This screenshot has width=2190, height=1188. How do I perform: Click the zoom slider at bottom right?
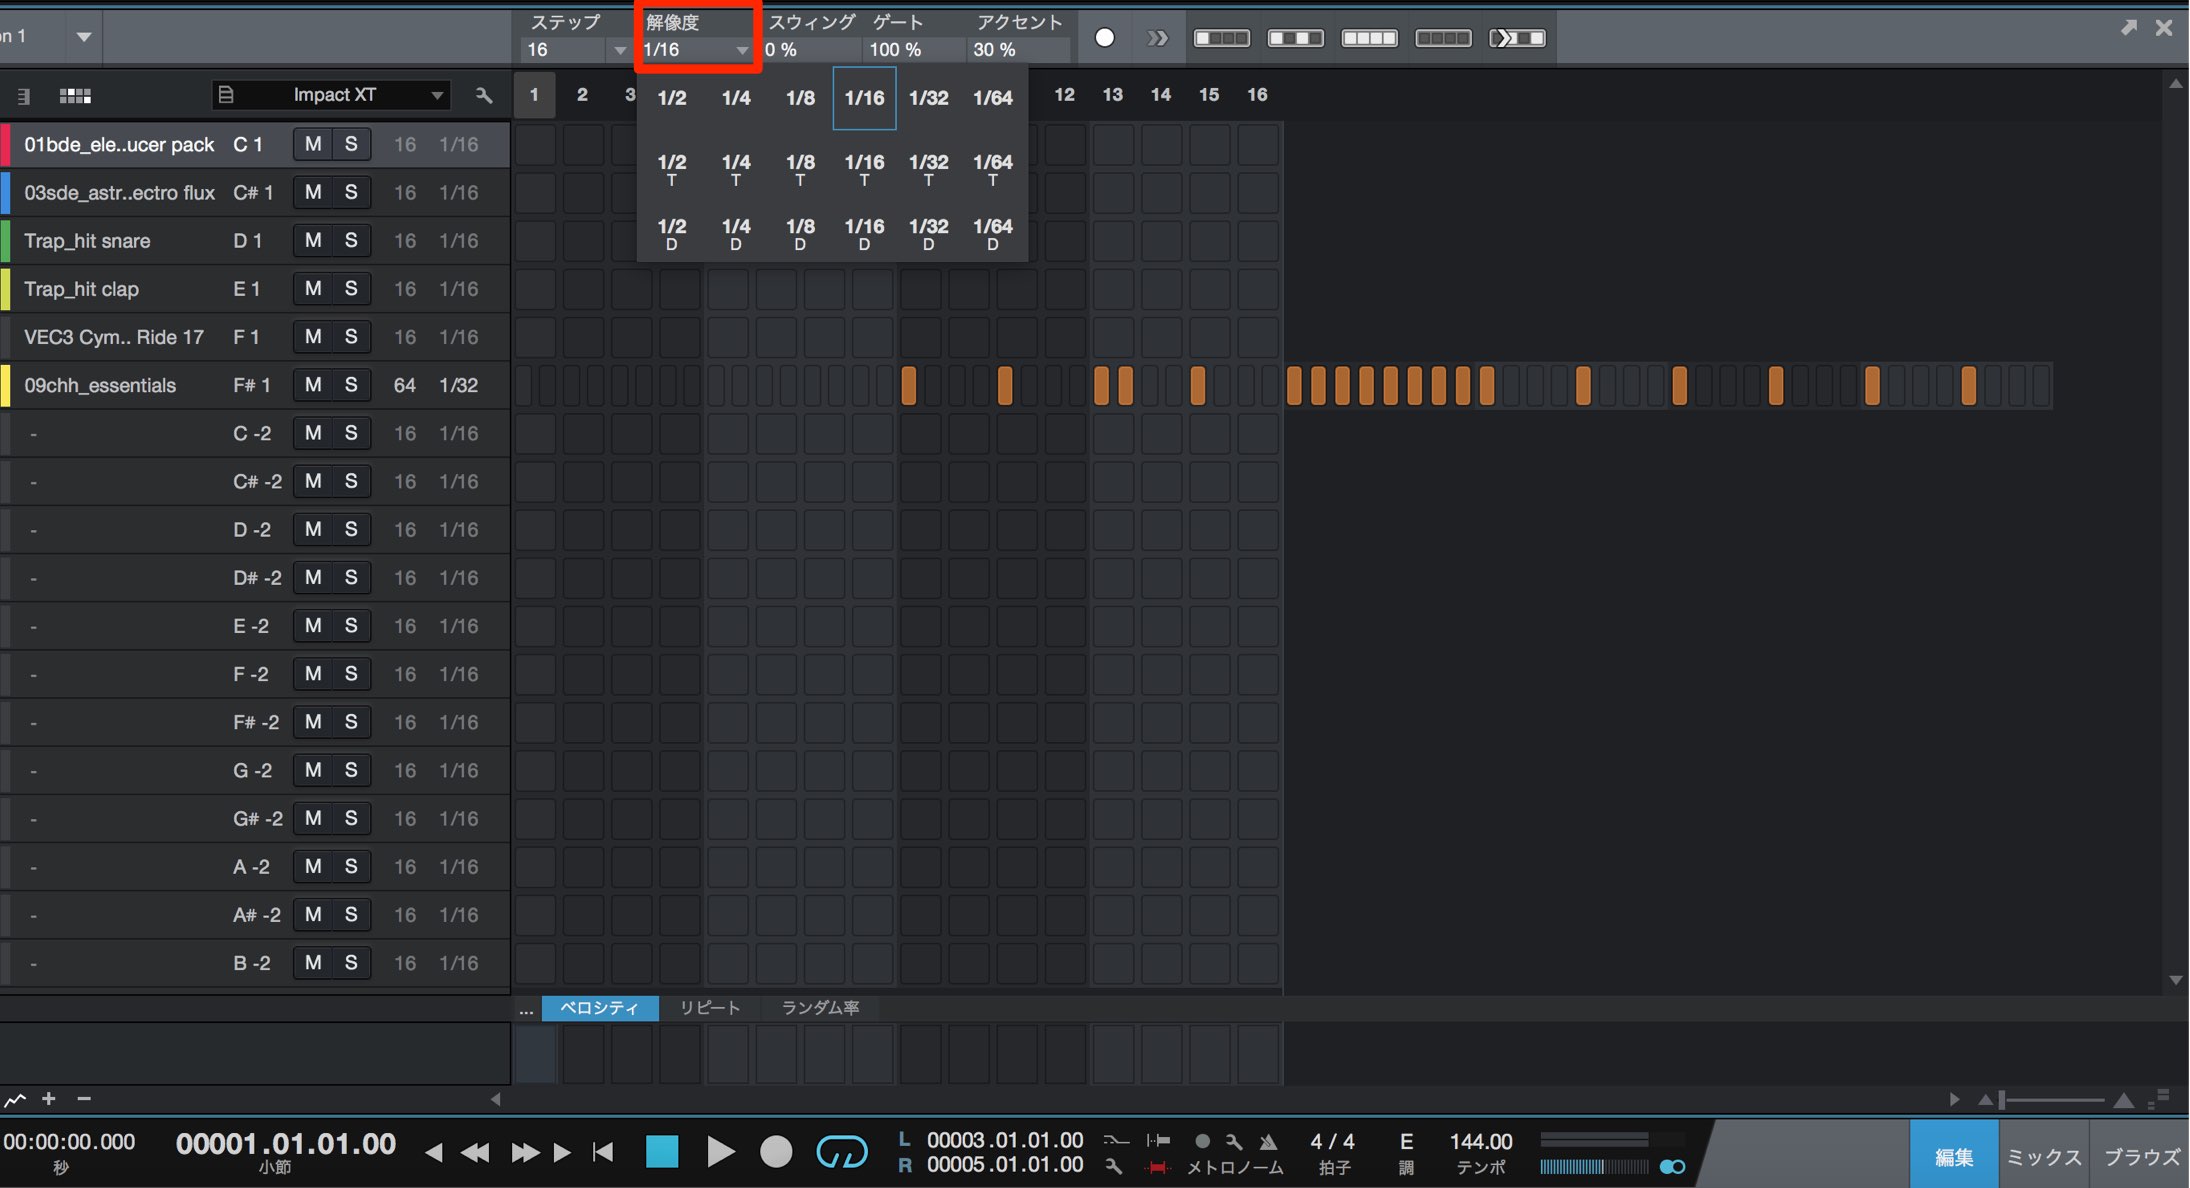coord(2053,1100)
